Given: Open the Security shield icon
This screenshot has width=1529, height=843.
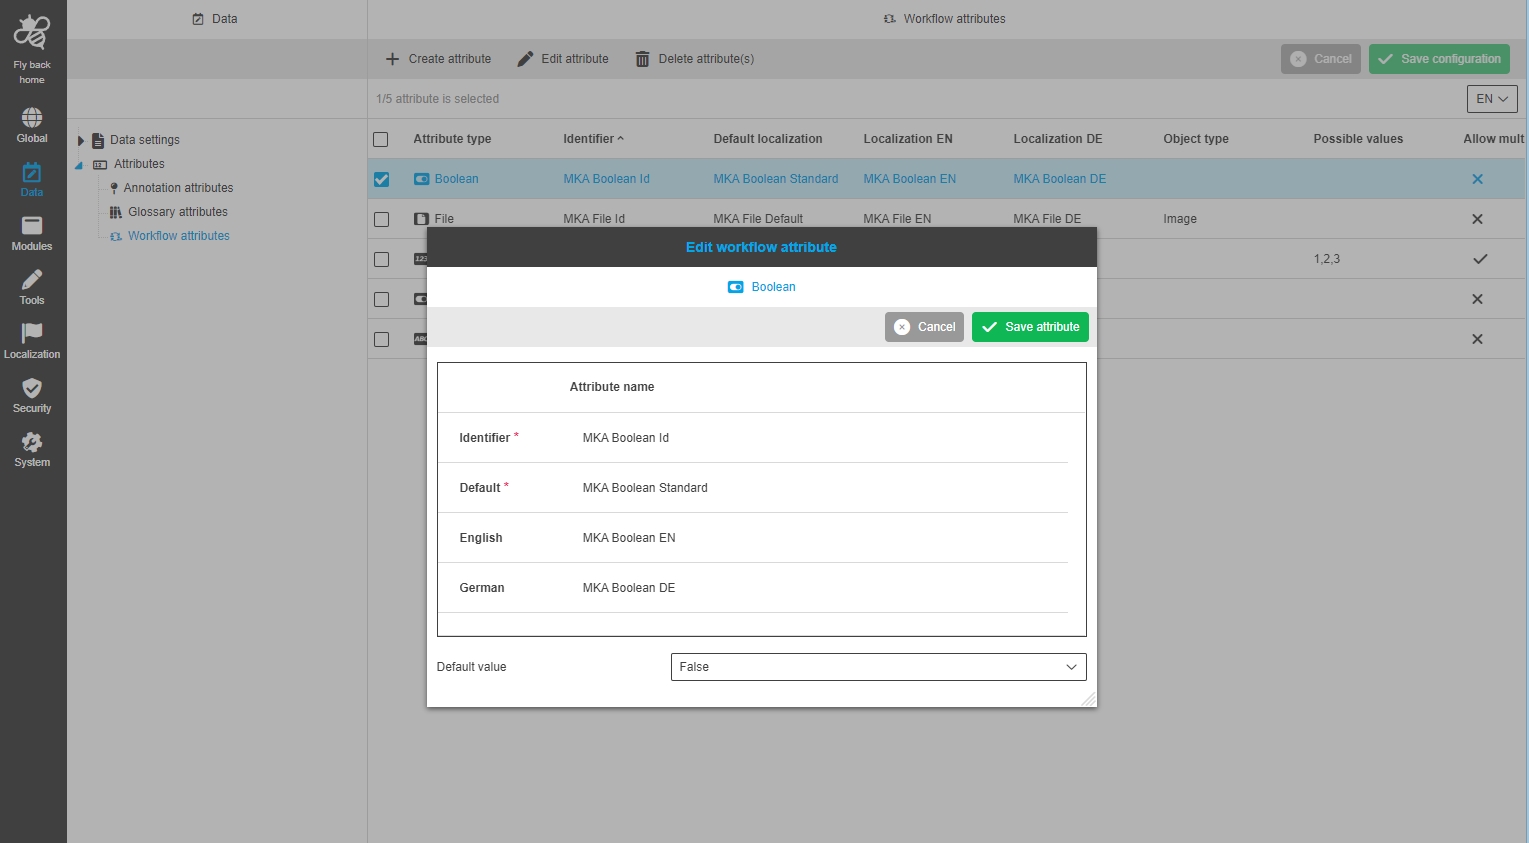Looking at the screenshot, I should pos(32,387).
